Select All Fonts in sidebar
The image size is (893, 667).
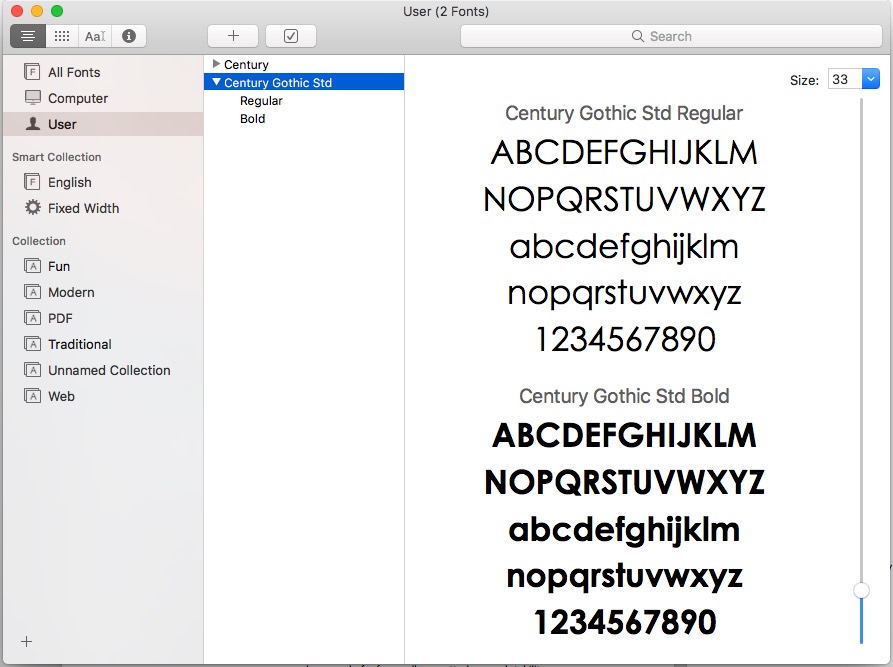(x=103, y=72)
